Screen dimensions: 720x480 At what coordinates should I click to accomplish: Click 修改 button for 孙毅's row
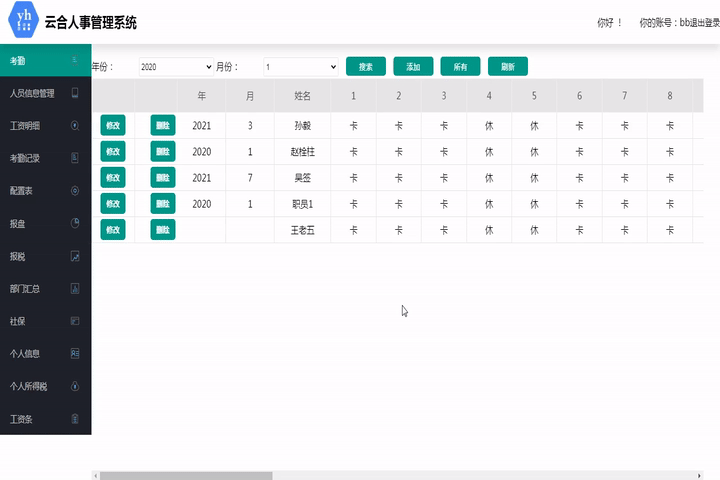point(113,126)
